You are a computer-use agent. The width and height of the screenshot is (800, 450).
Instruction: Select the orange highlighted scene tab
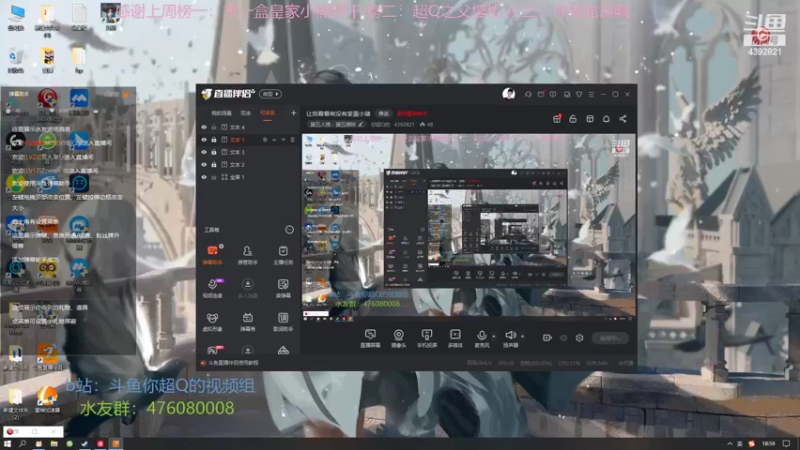(x=267, y=113)
